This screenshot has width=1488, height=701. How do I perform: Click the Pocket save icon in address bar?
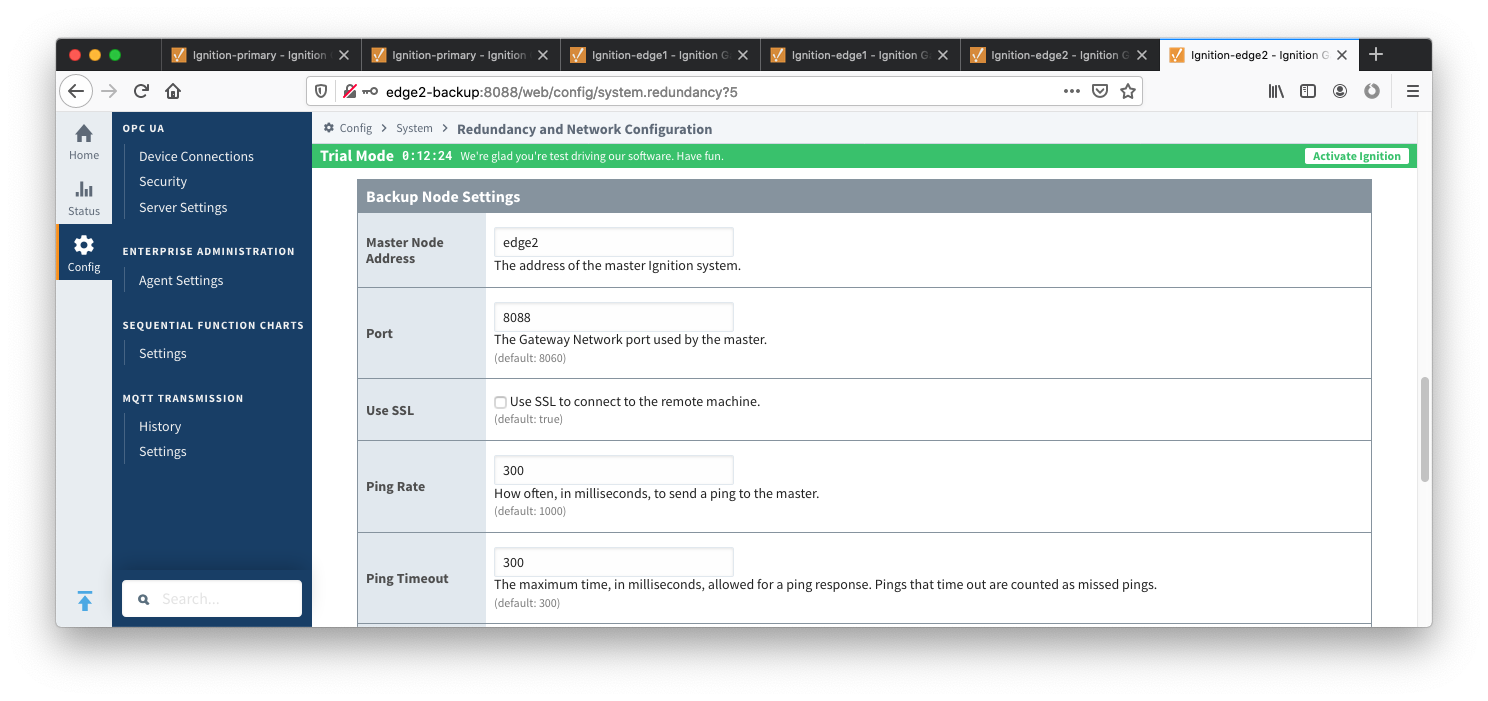tap(1100, 91)
